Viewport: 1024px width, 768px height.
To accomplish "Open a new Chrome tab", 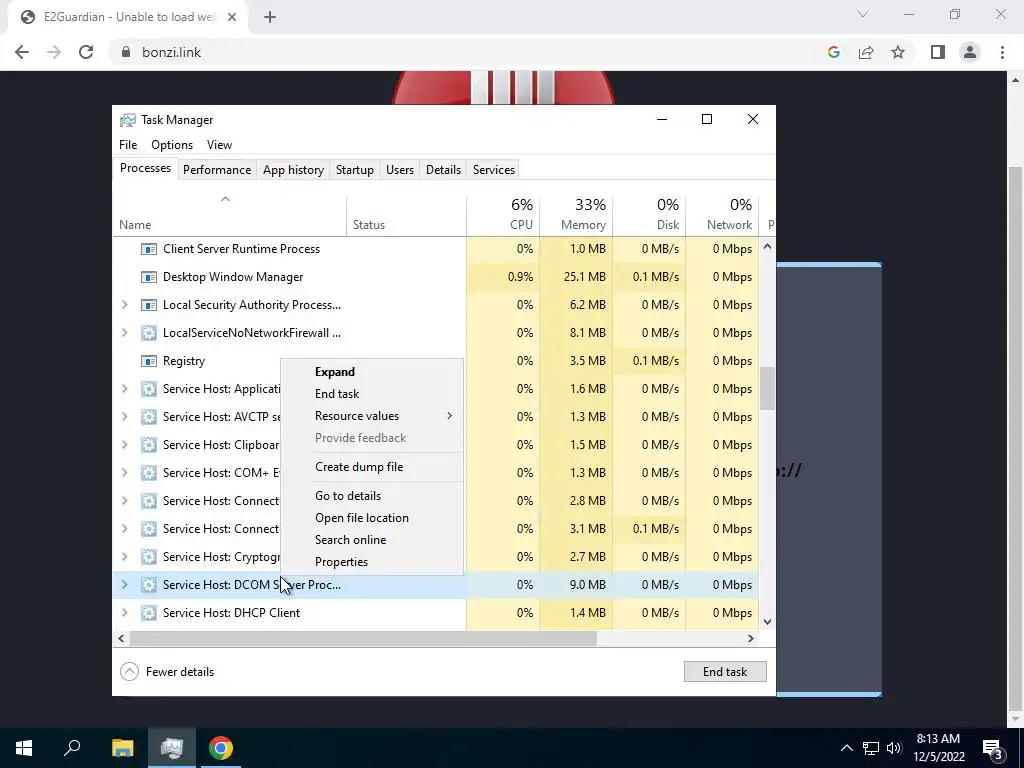I will 270,17.
